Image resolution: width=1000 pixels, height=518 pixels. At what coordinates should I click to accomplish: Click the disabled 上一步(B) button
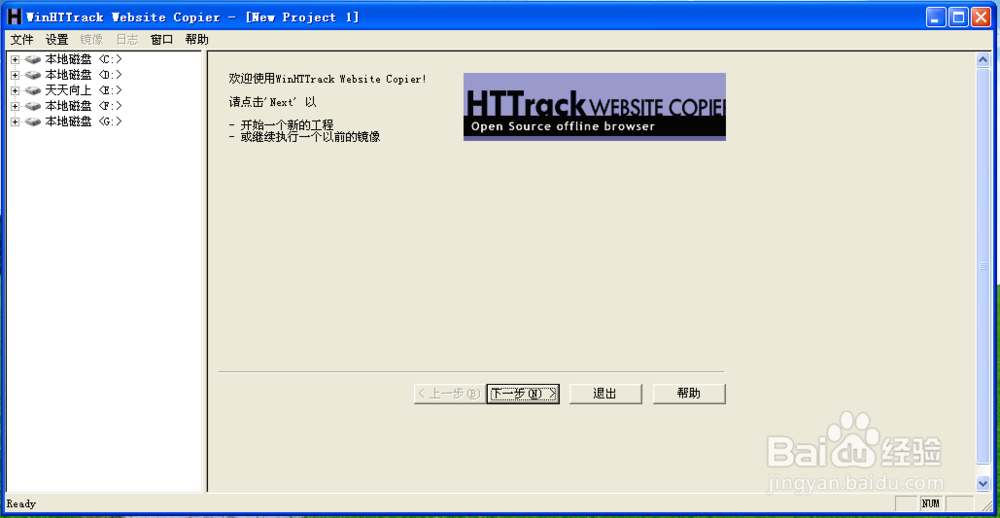click(449, 394)
